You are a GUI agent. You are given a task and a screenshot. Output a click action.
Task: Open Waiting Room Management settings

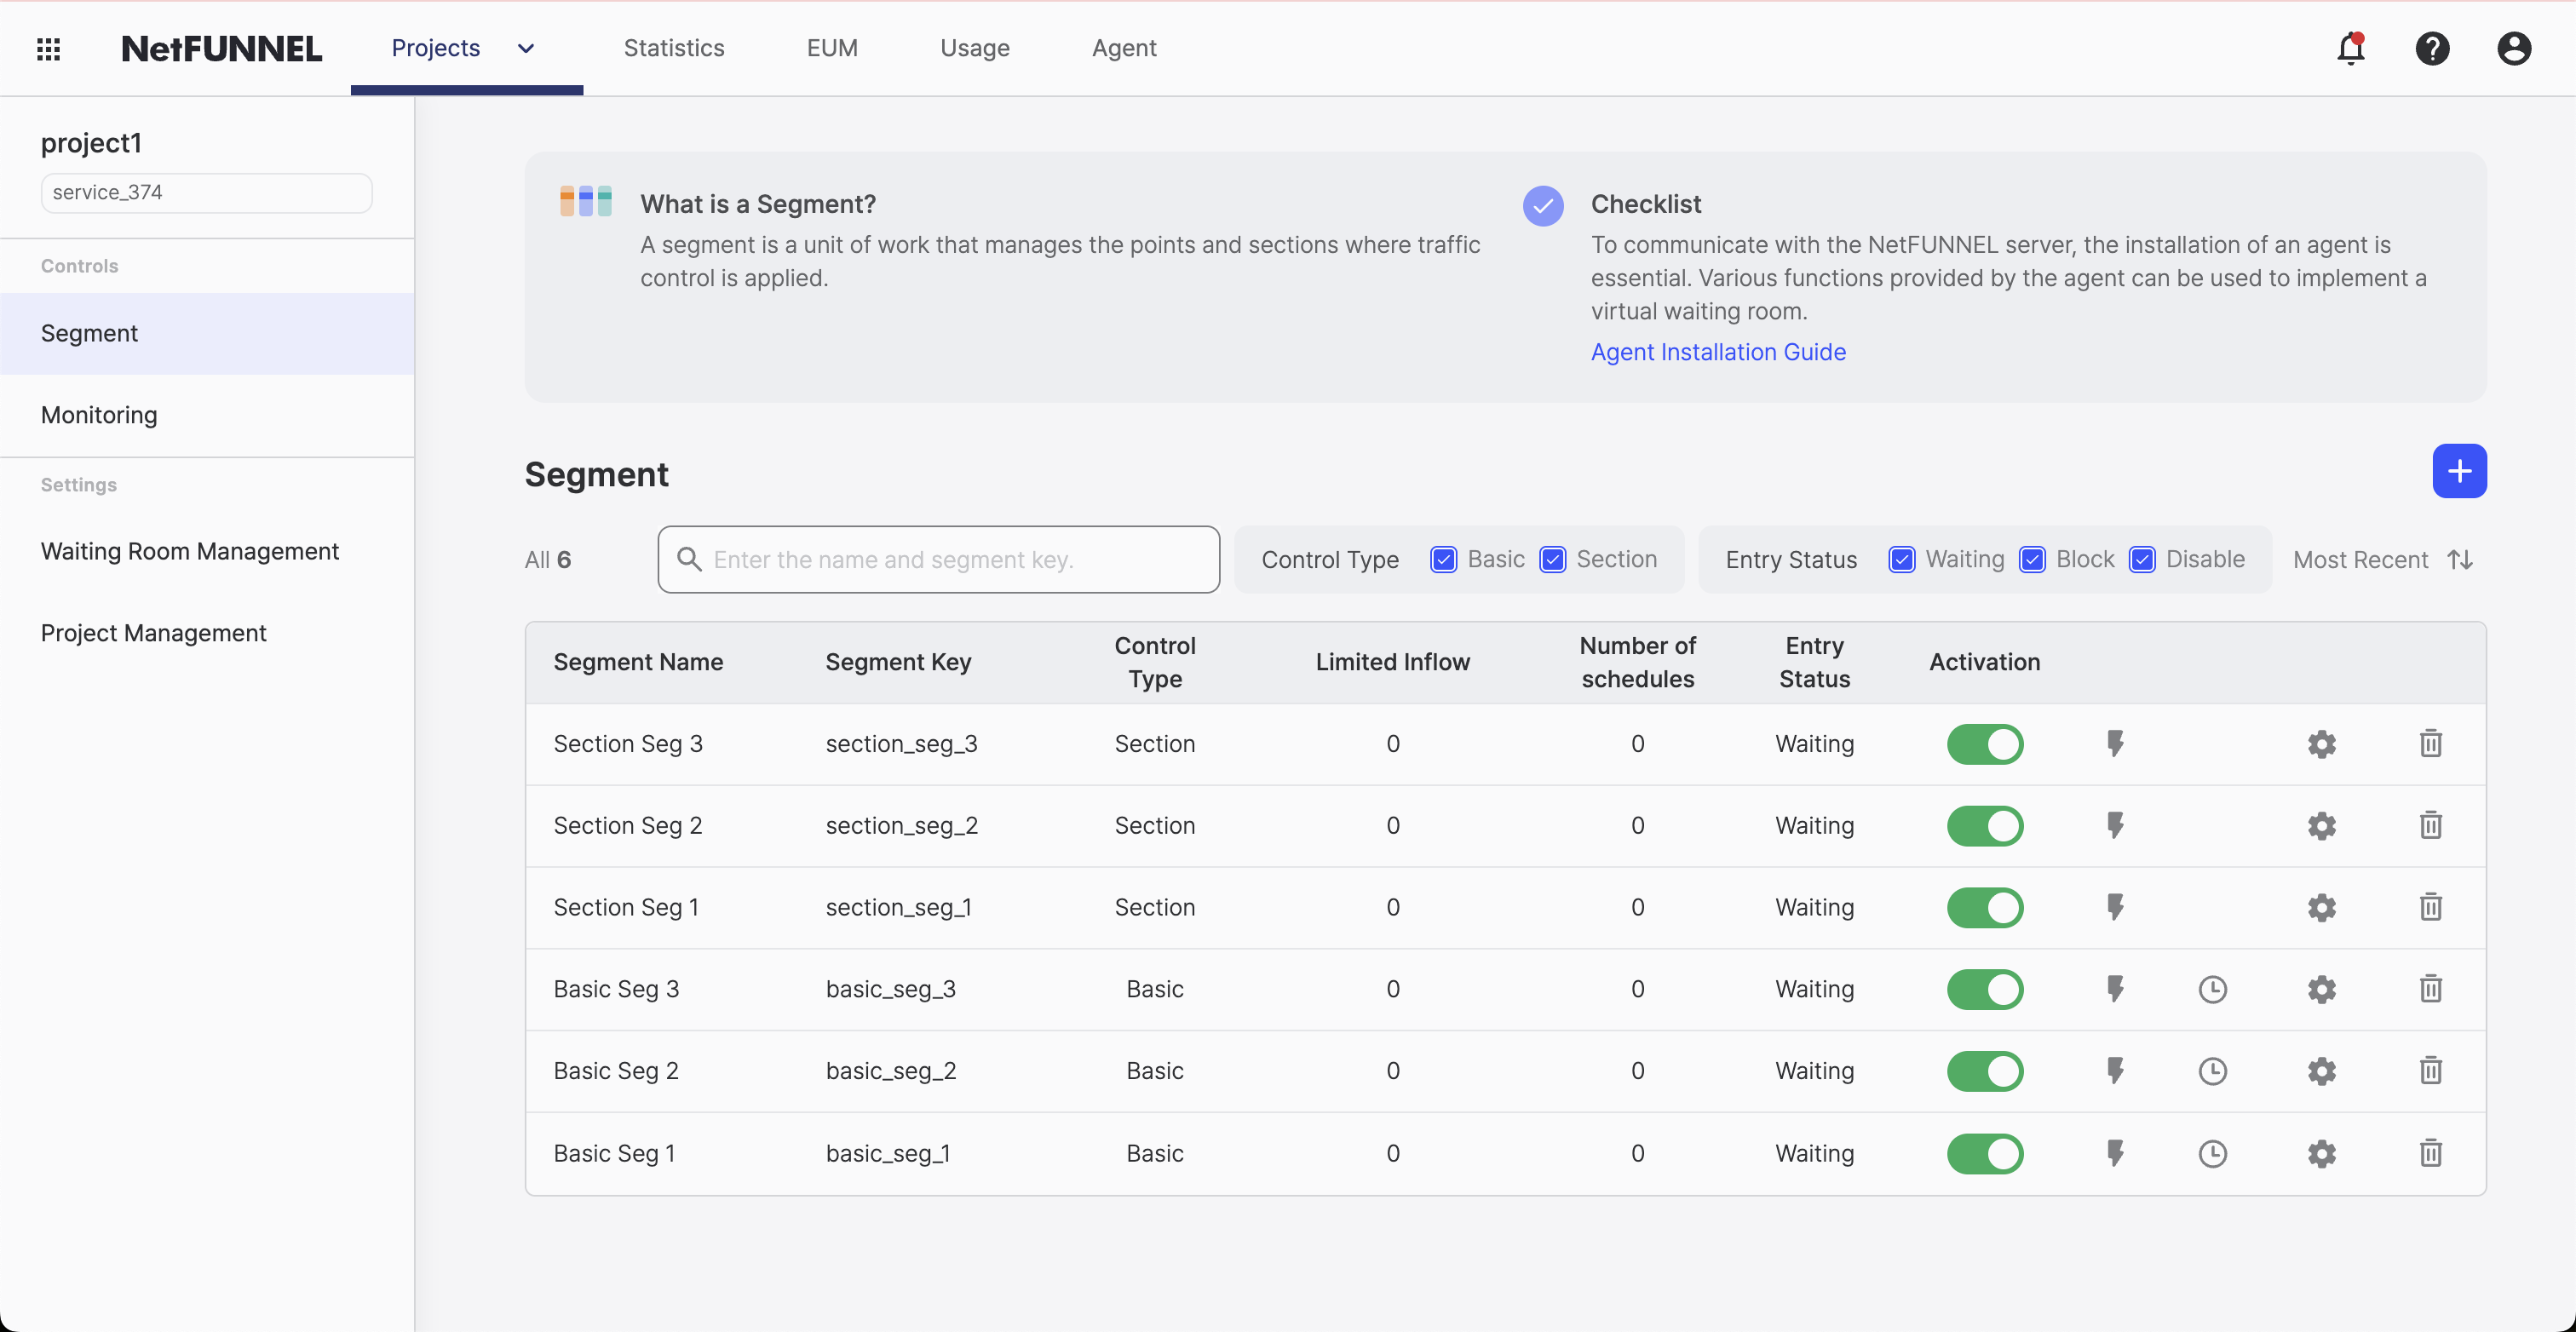tap(190, 551)
